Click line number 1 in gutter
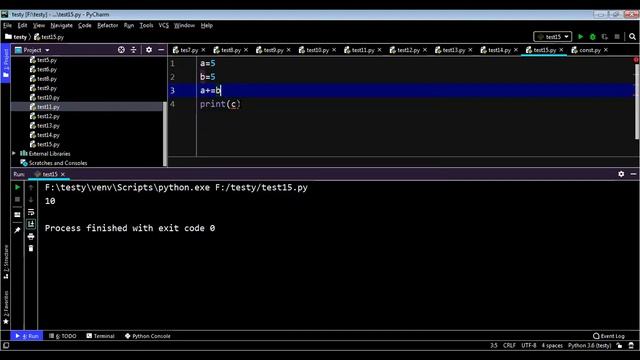Screen dimensions: 640x360 tap(172, 63)
